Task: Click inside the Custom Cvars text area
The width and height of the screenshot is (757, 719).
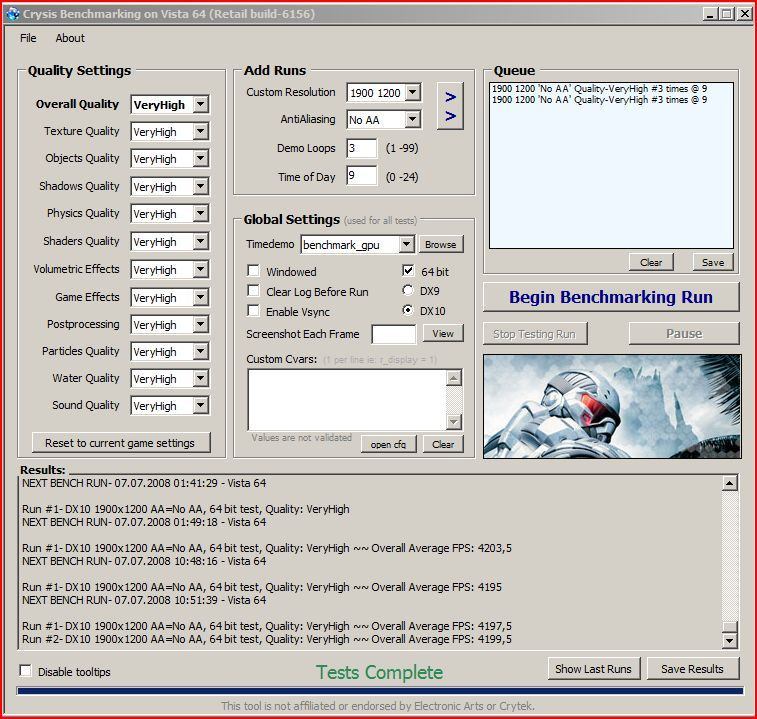Action: click(x=347, y=400)
